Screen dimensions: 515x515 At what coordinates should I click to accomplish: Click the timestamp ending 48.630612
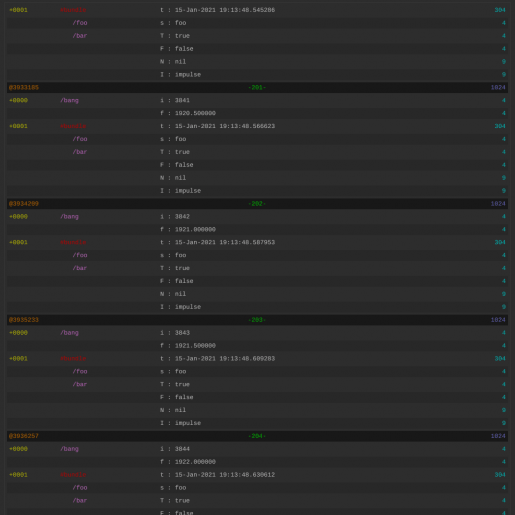point(225,475)
